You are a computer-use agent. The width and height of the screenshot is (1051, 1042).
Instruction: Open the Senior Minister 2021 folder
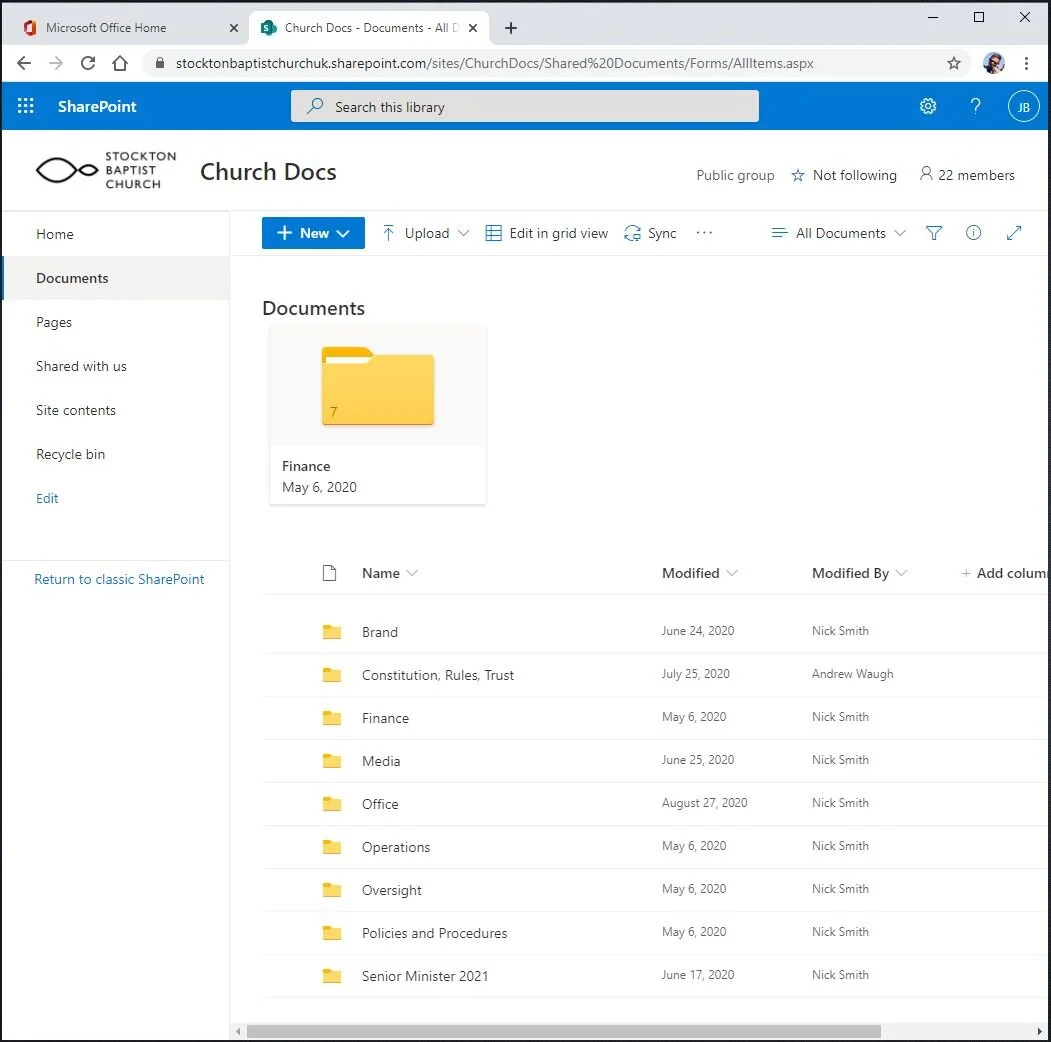(425, 976)
